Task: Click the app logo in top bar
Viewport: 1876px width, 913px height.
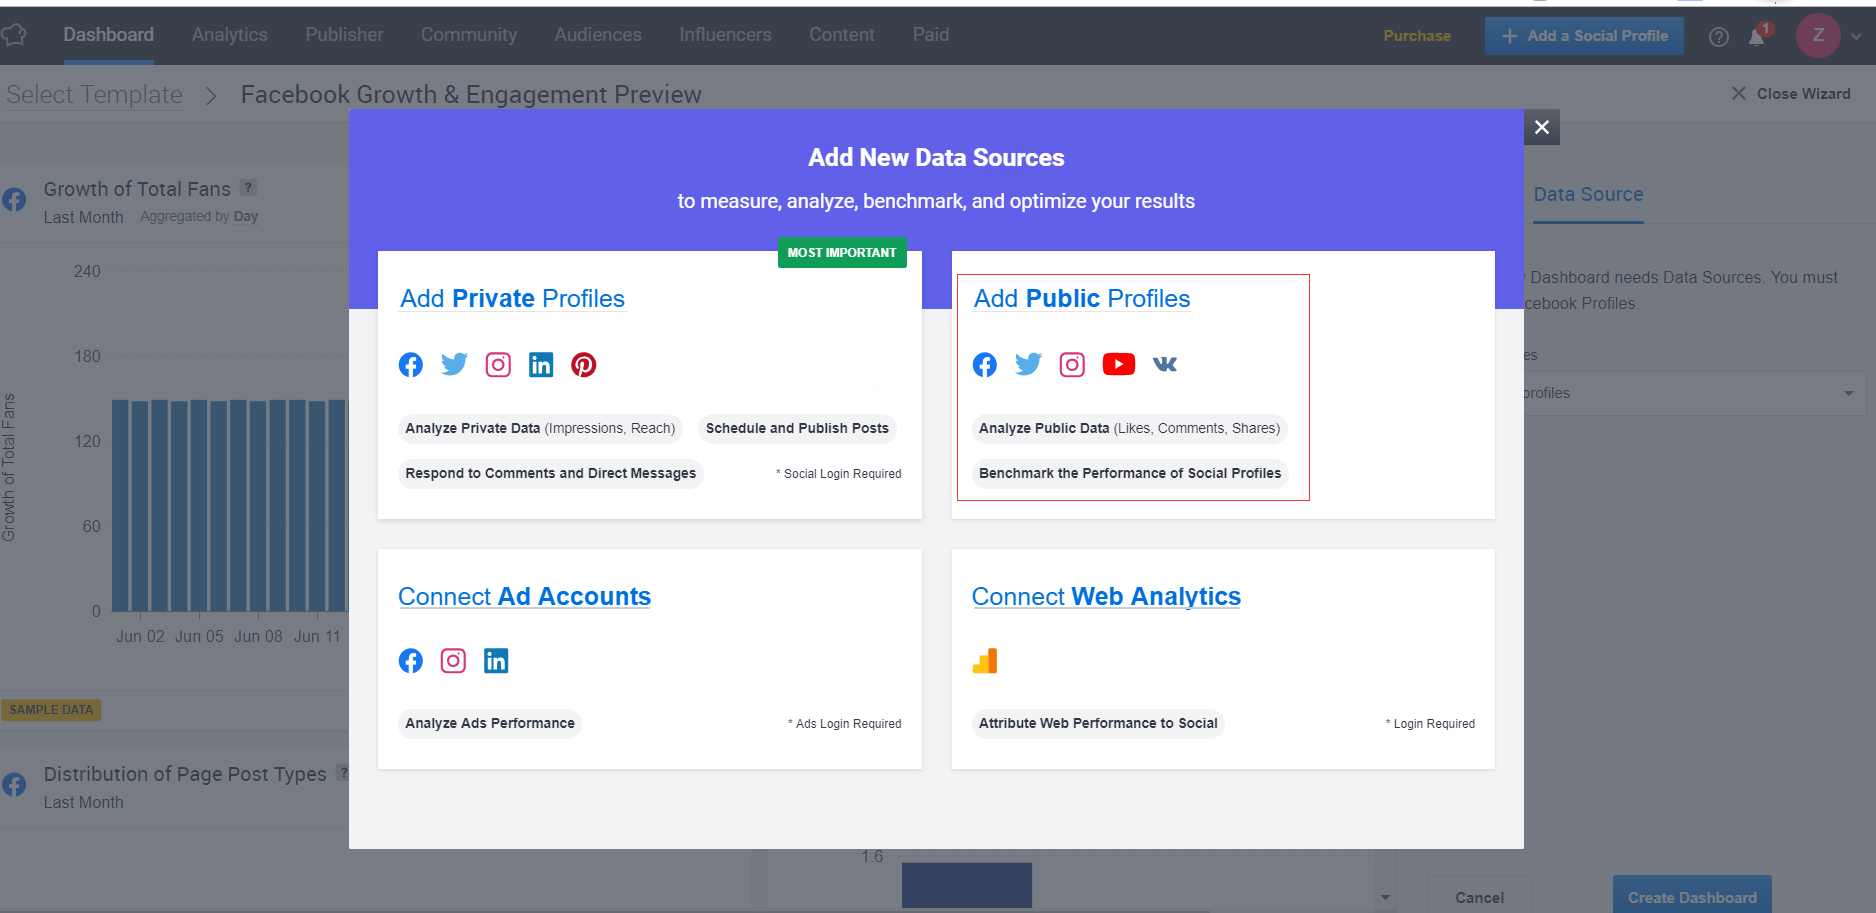Action: pyautogui.click(x=14, y=36)
